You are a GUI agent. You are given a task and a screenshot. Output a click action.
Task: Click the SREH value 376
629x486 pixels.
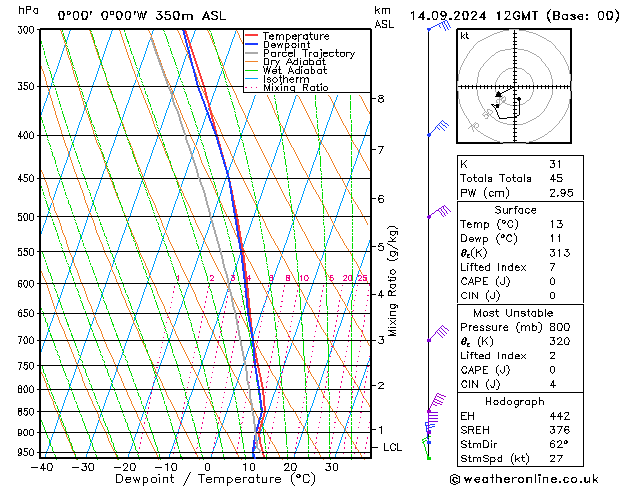tap(560, 430)
